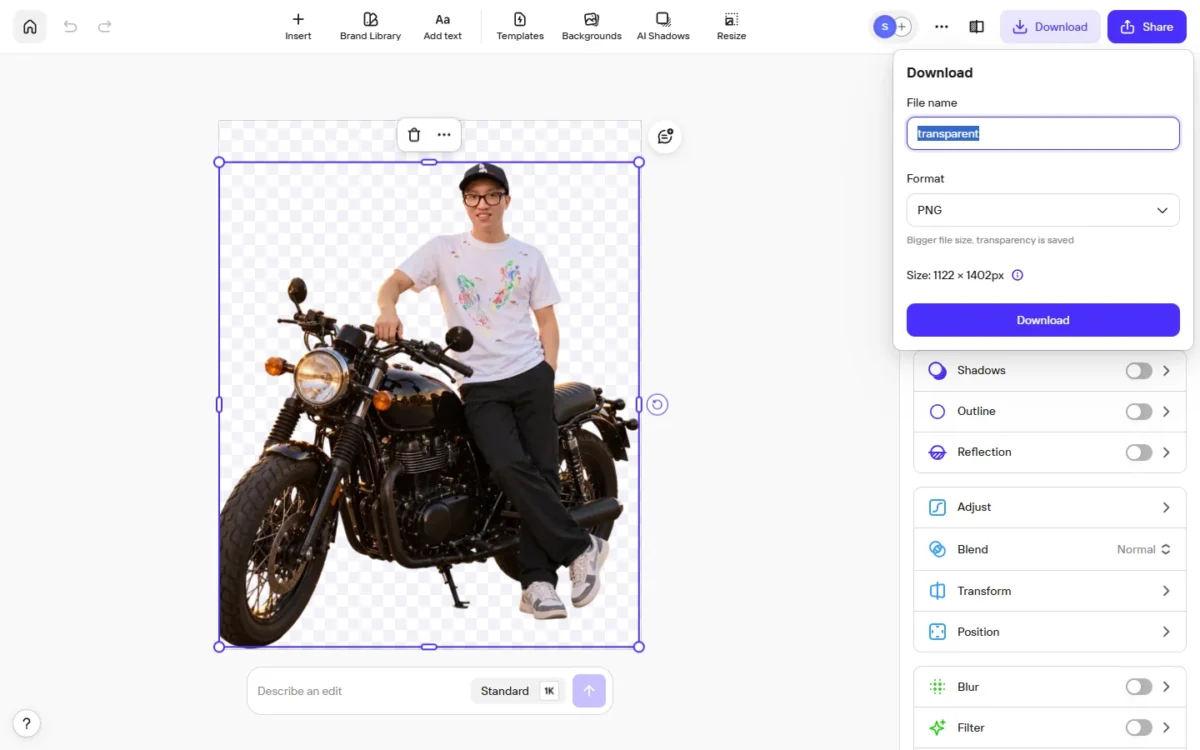1200x750 pixels.
Task: Click the top-left corner resize handle
Action: [x=219, y=162]
